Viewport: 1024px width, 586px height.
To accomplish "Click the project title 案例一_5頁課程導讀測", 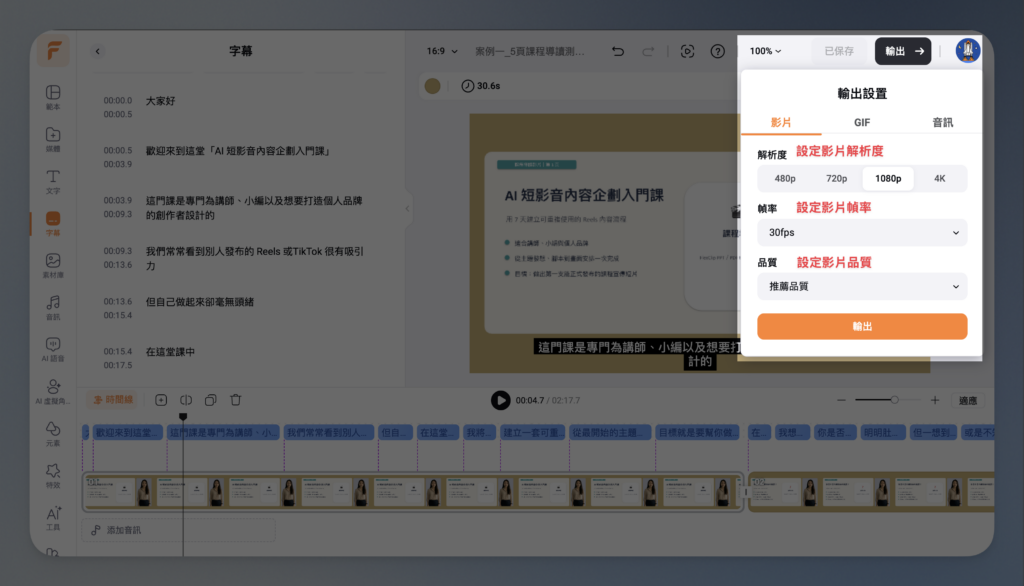I will pos(530,51).
